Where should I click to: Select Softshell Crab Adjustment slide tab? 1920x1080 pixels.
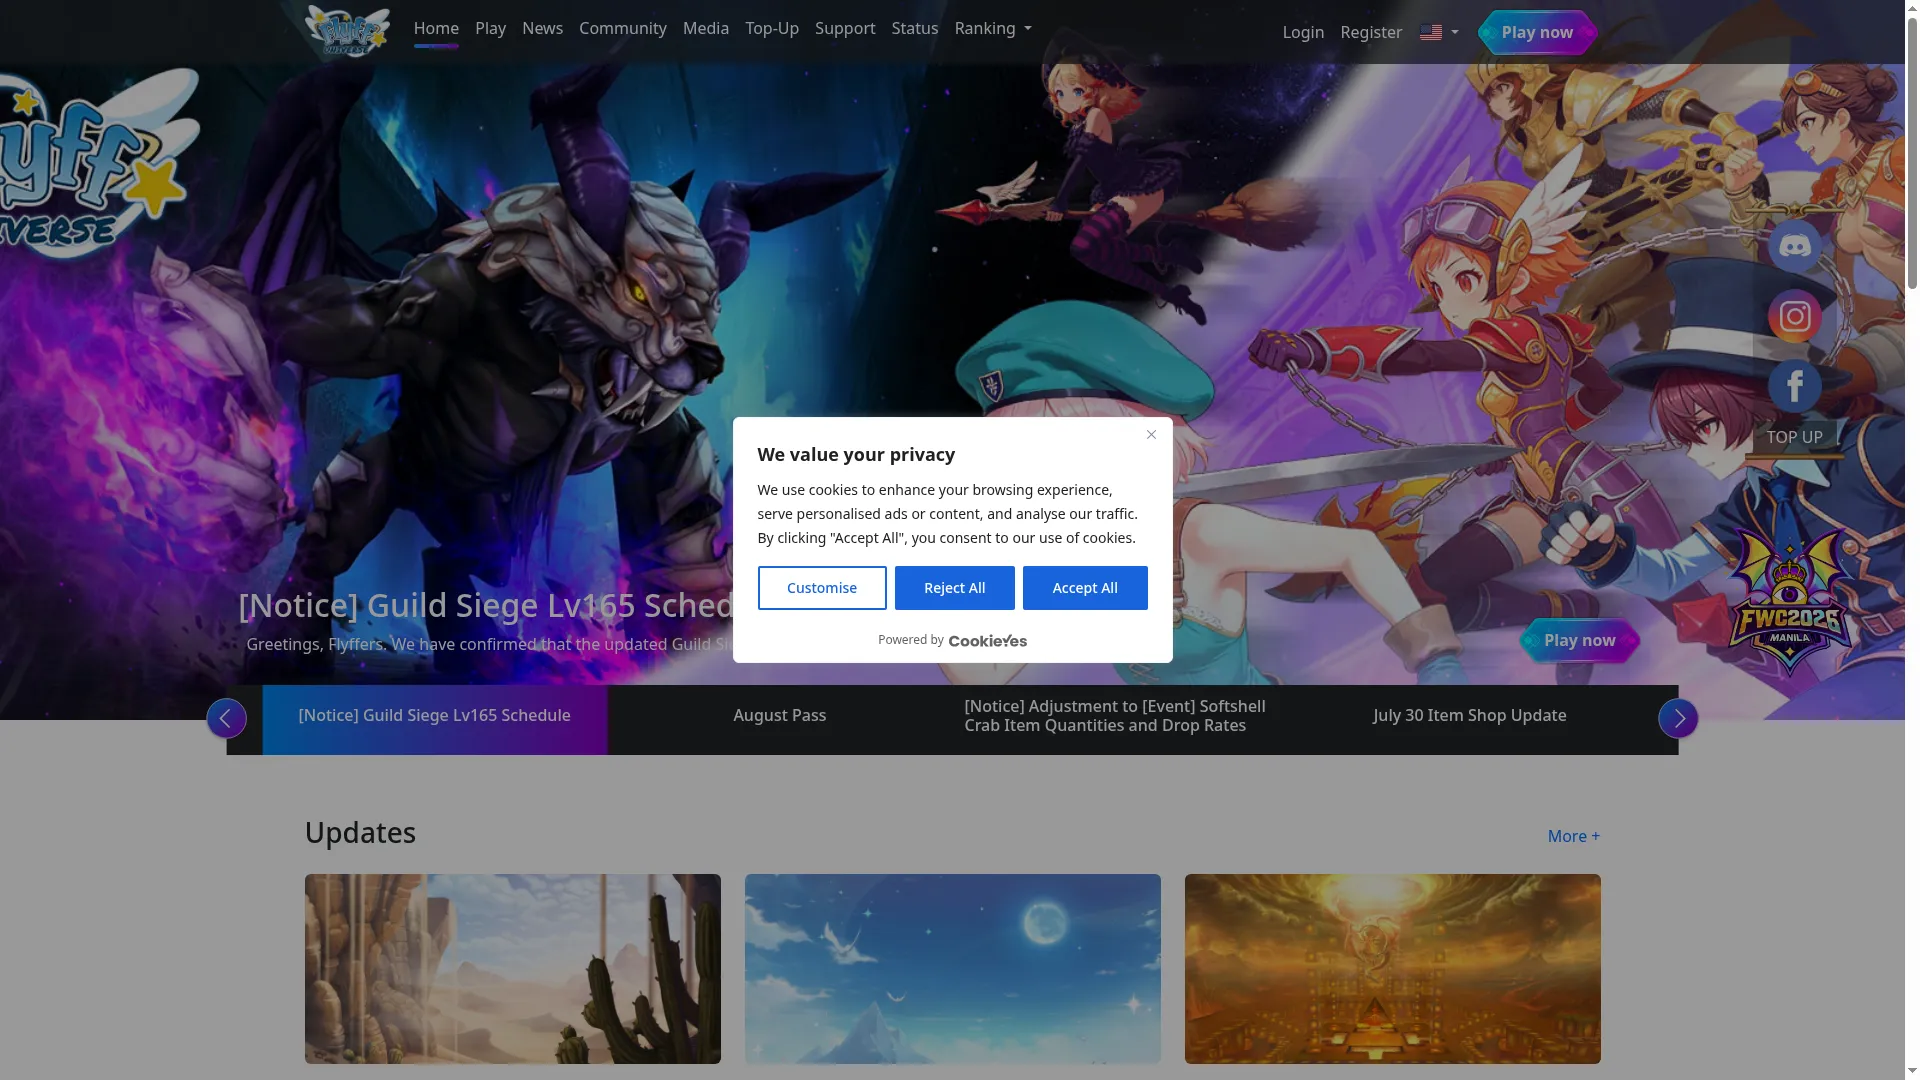click(x=1124, y=719)
